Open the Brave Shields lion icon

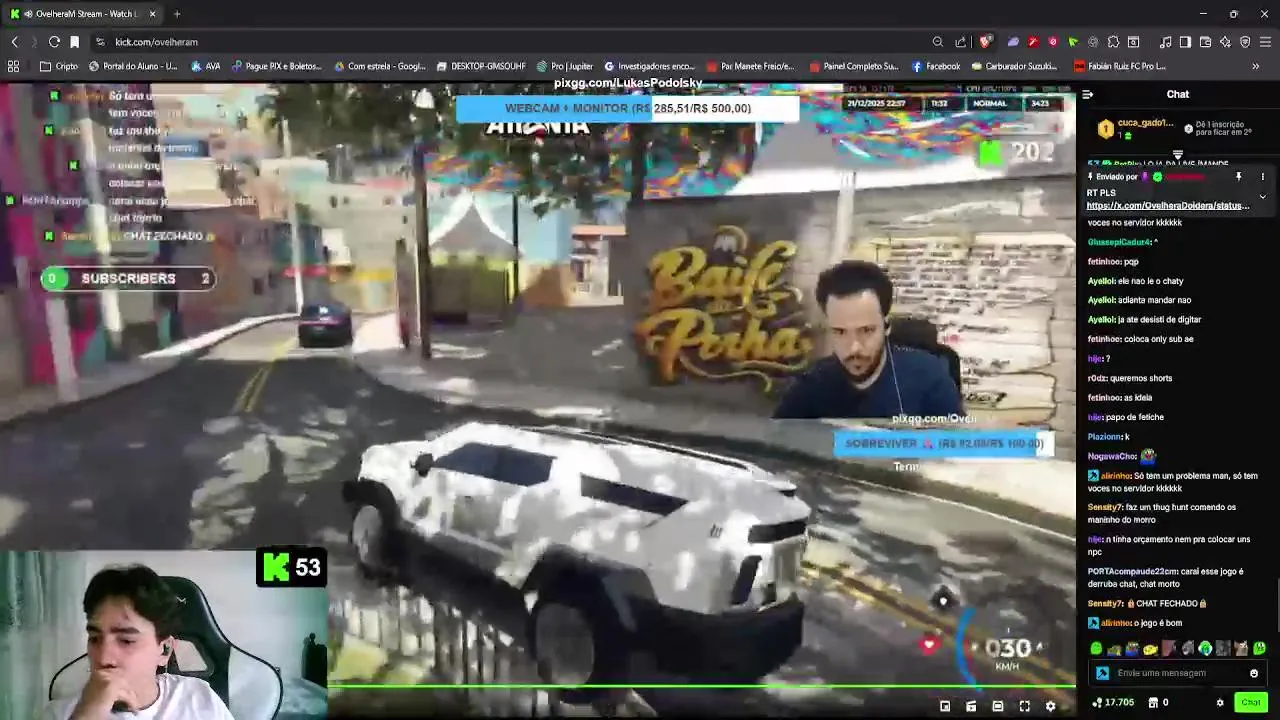(986, 42)
